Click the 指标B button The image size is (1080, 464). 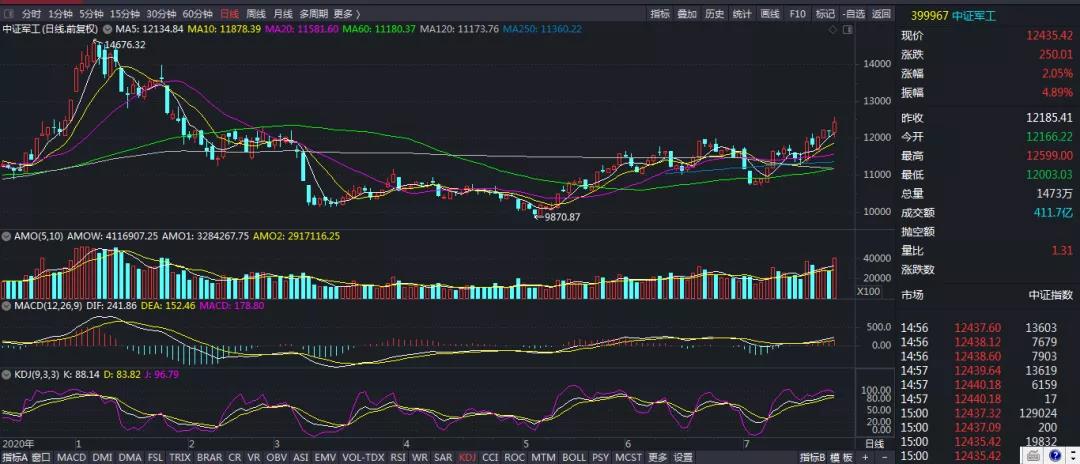tap(813, 457)
